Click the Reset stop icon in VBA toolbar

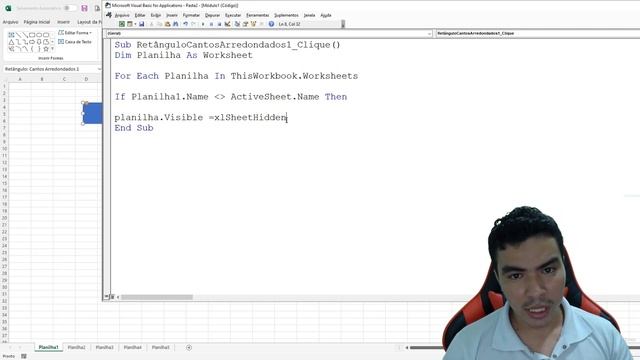click(x=219, y=24)
